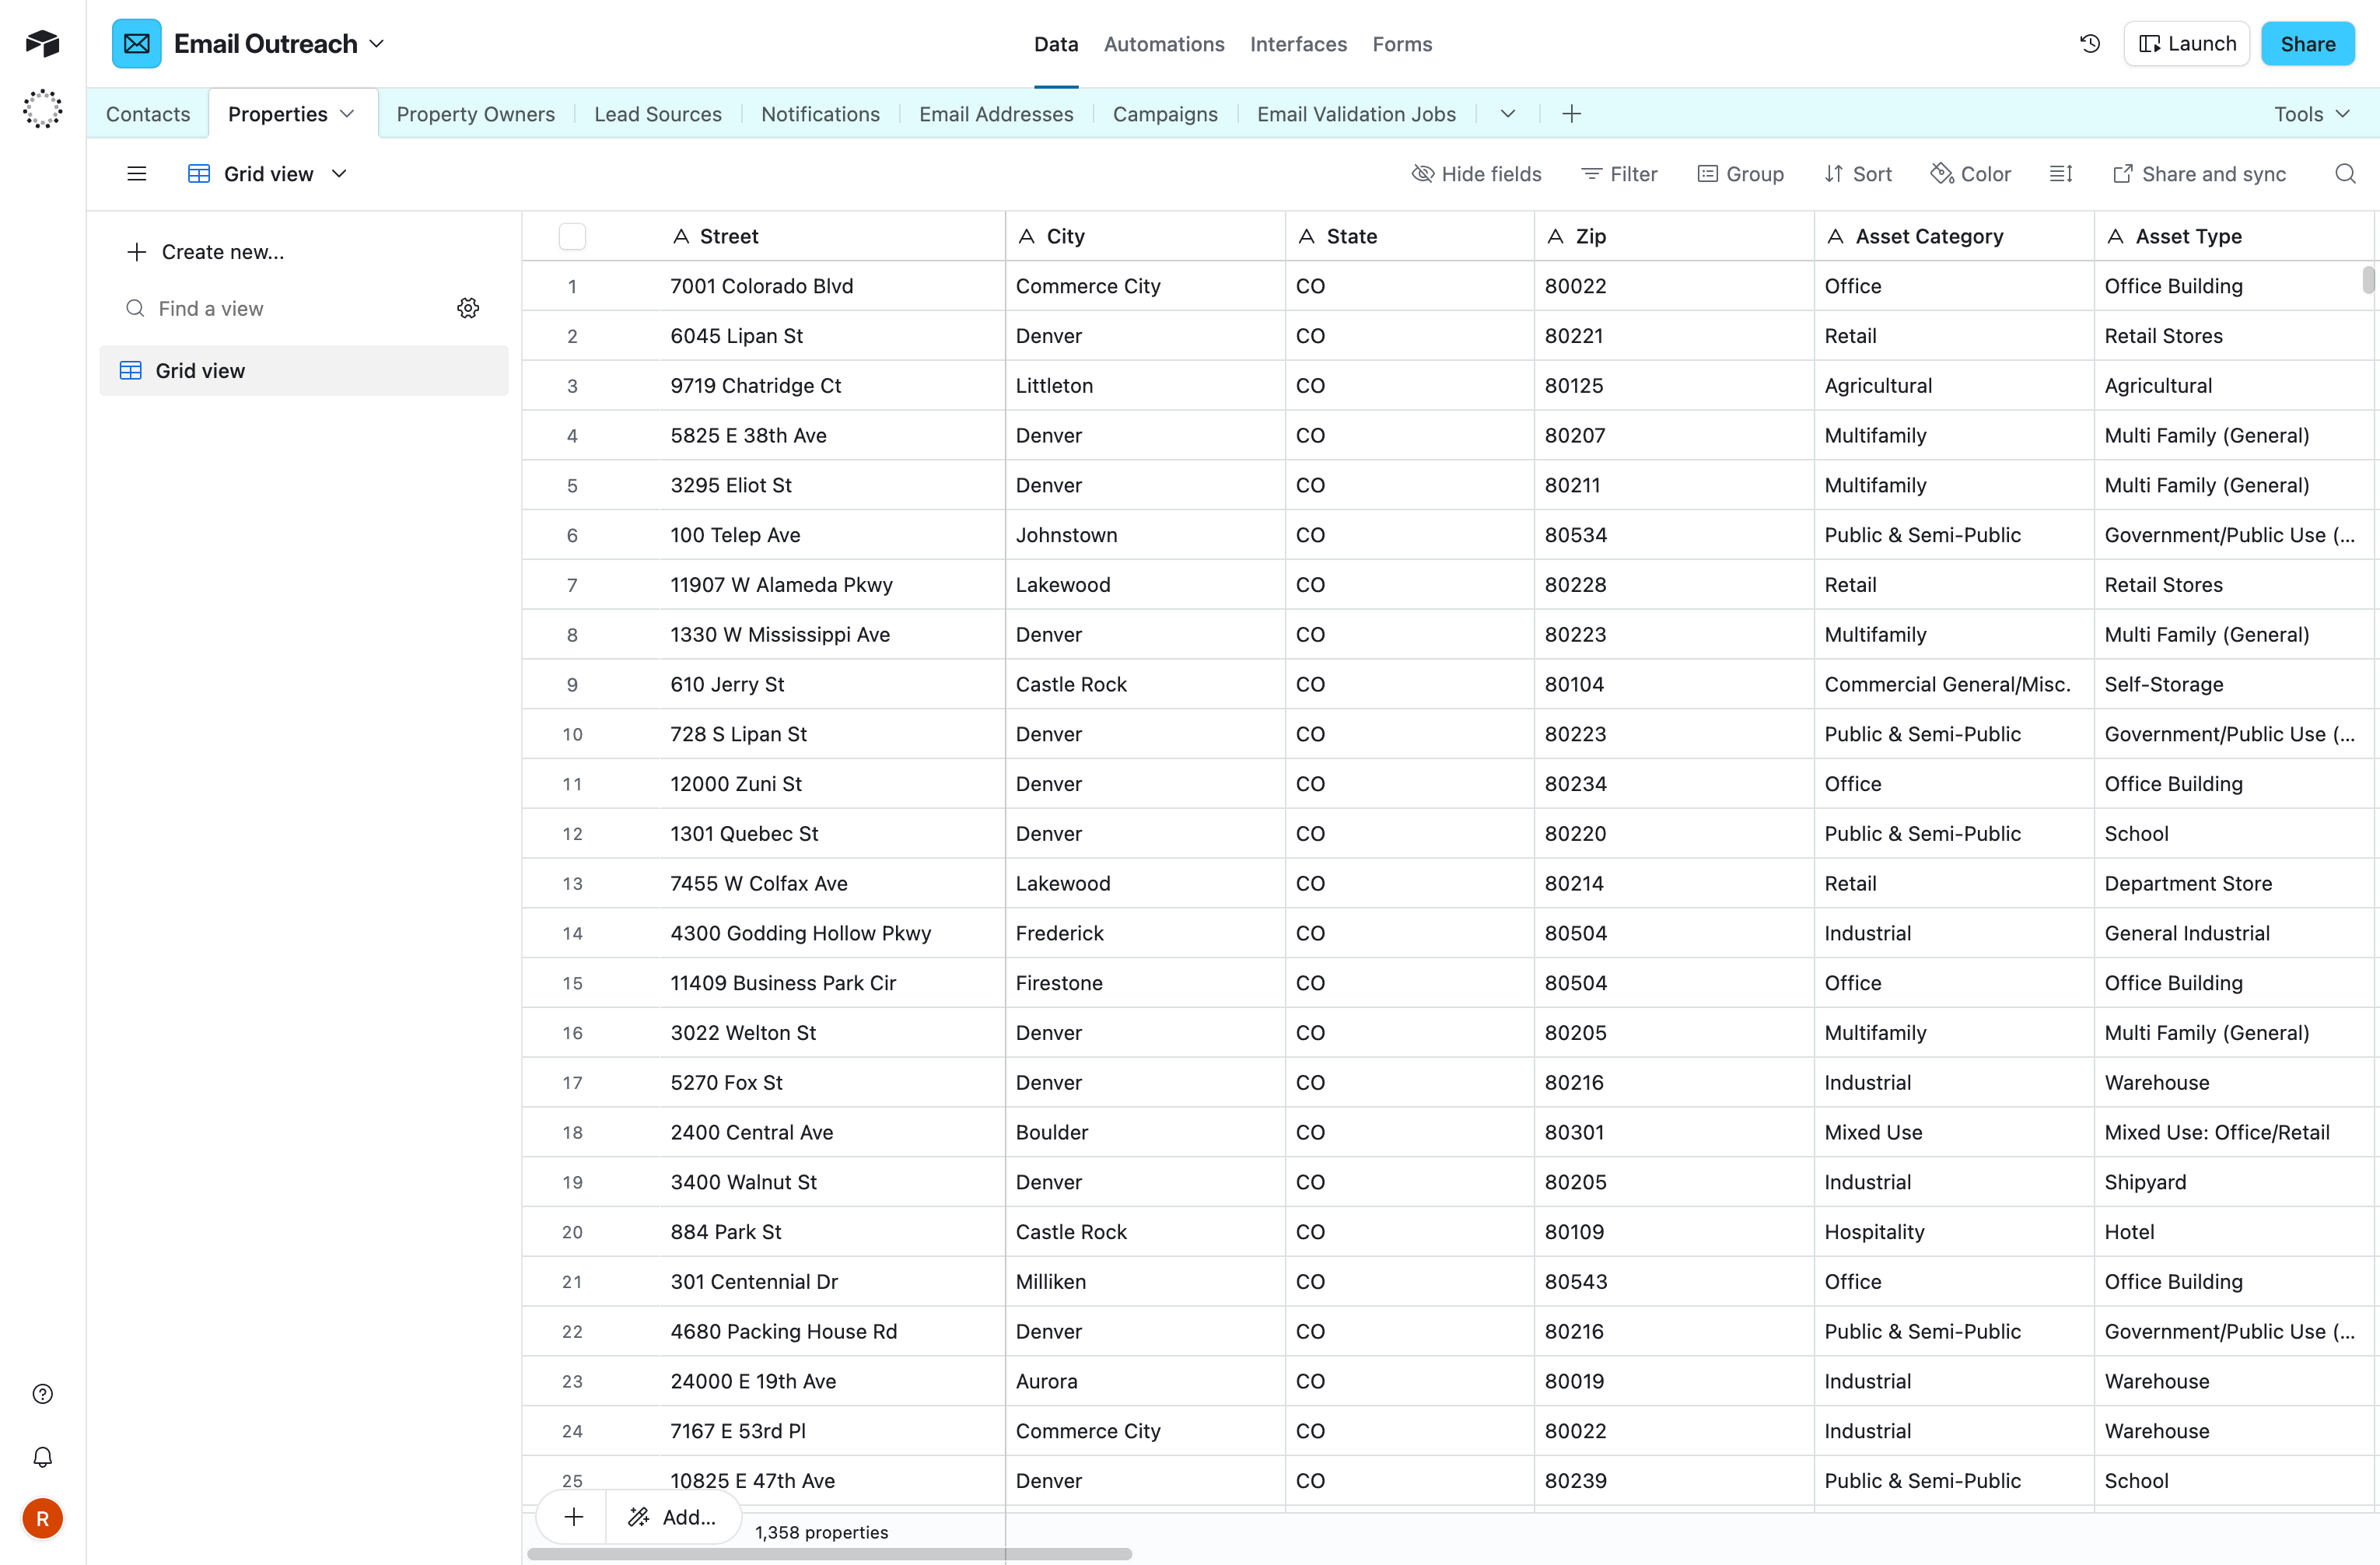Open search within the grid view
Screen dimensions: 2380x1565
2345,173
